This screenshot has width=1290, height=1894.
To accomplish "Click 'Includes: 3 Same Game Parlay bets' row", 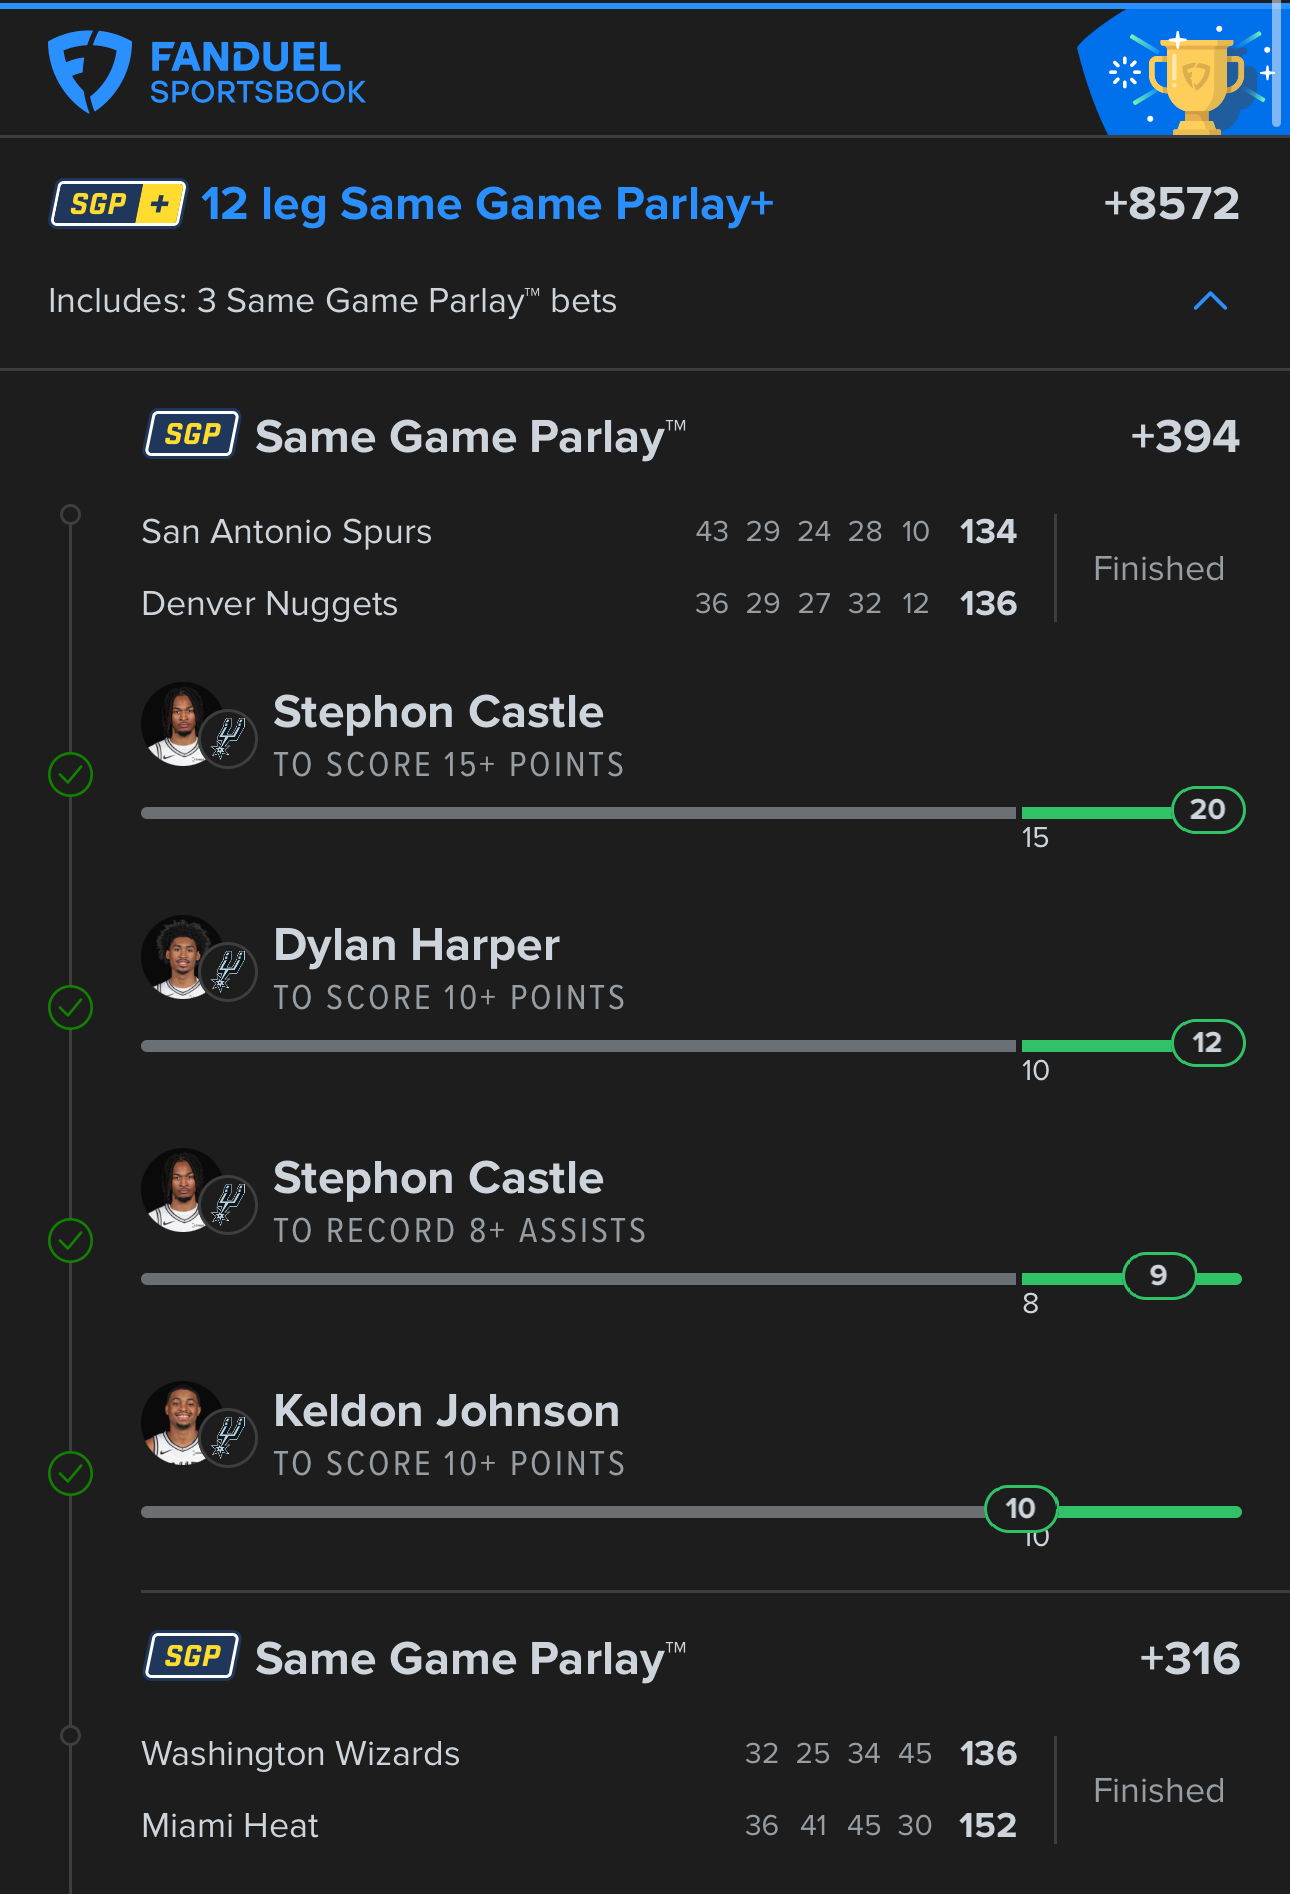I will [x=332, y=301].
